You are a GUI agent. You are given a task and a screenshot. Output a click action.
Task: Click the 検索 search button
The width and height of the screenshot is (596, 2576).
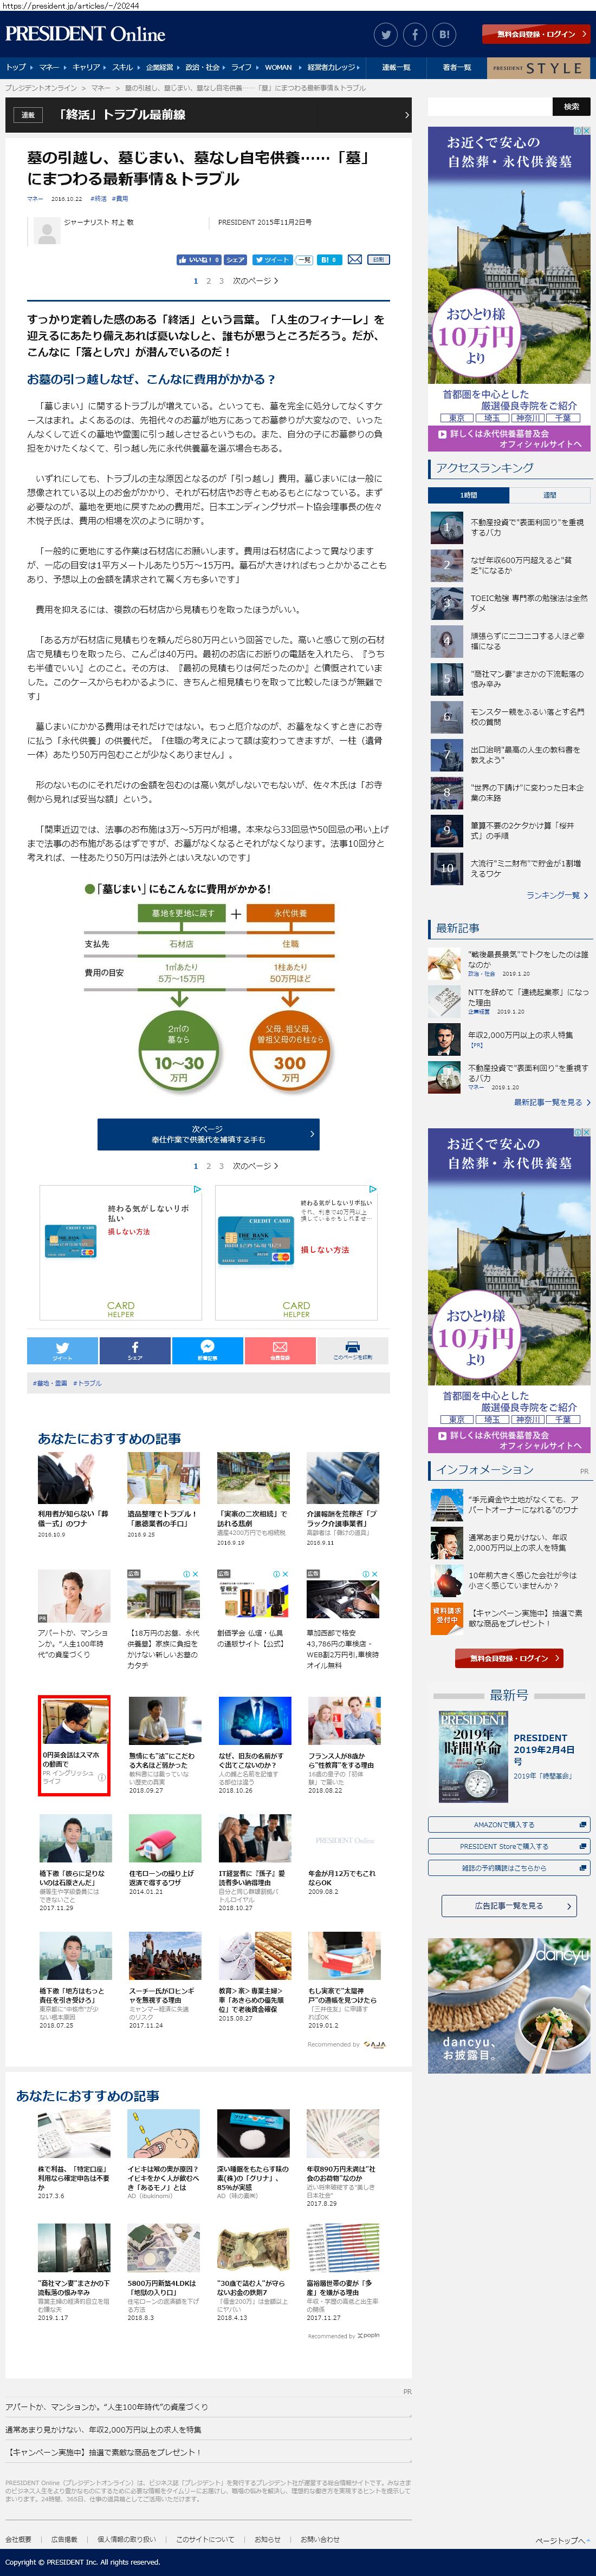pos(571,106)
